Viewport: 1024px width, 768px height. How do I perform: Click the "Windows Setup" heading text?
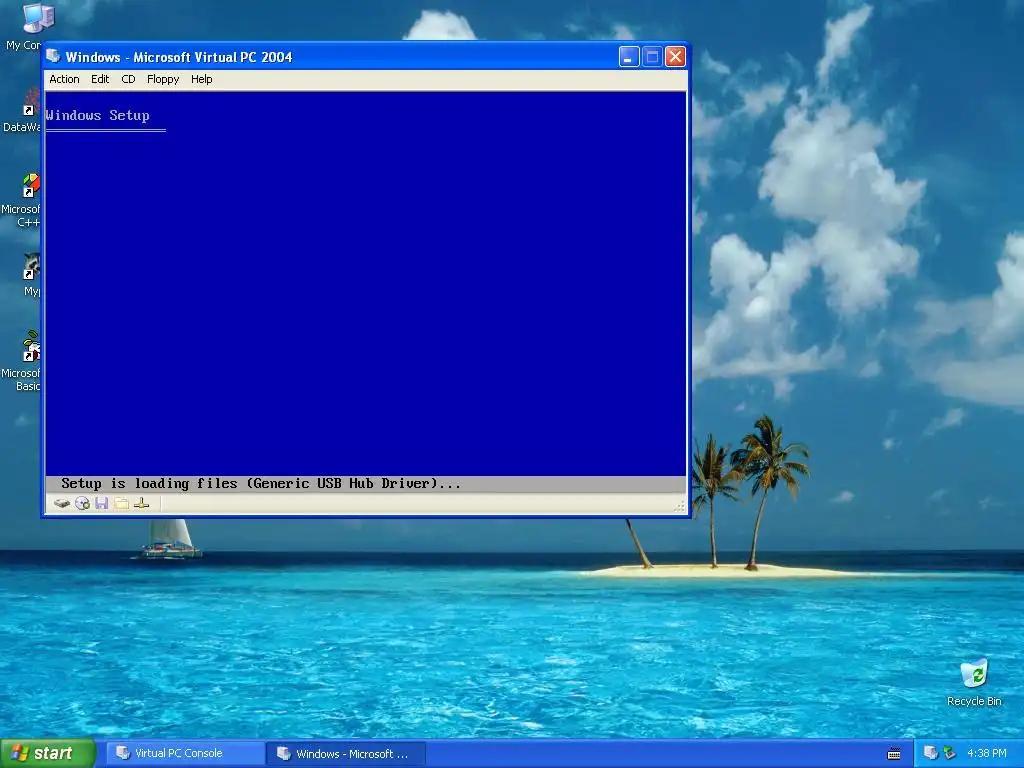[x=98, y=116]
